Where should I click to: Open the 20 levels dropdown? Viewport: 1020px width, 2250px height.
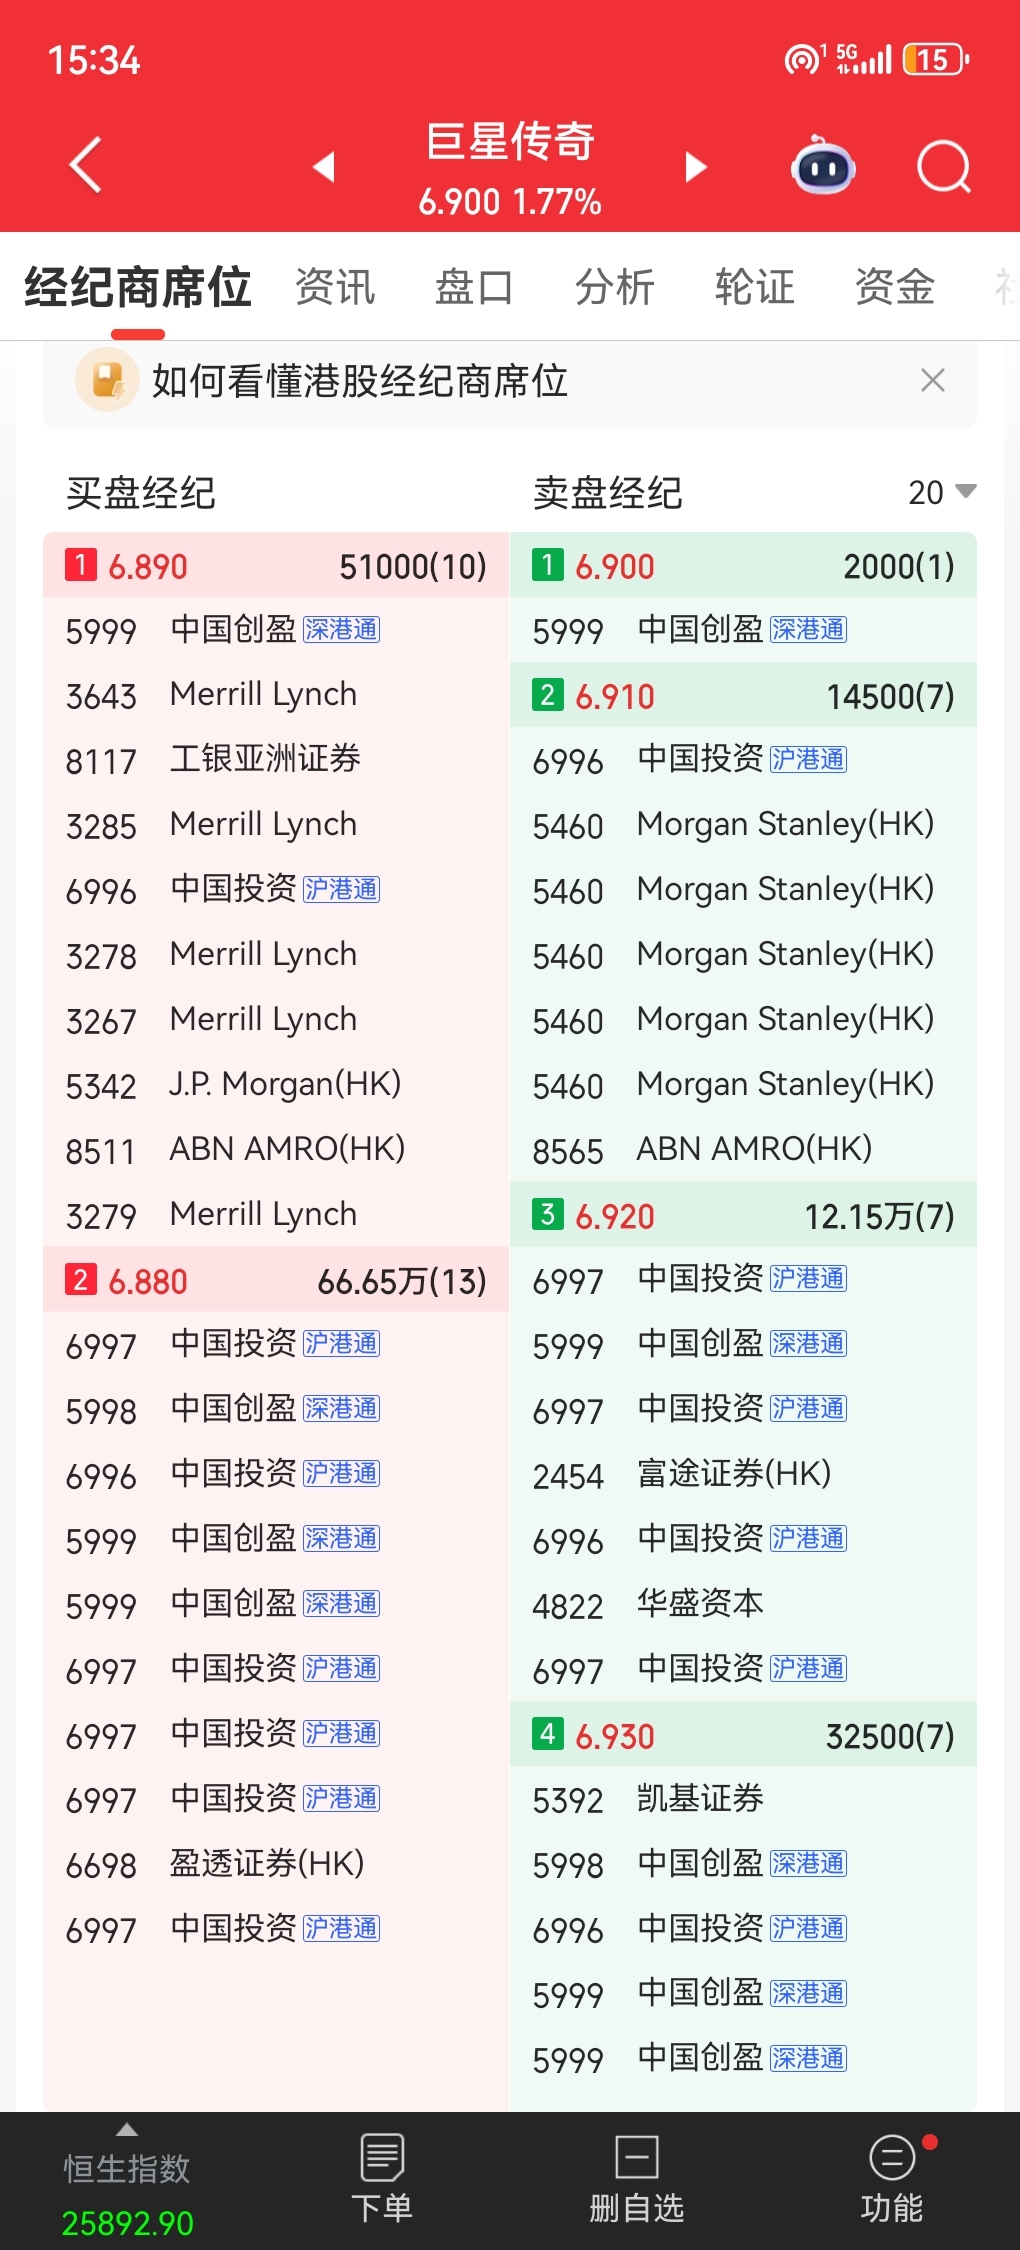[x=941, y=492]
